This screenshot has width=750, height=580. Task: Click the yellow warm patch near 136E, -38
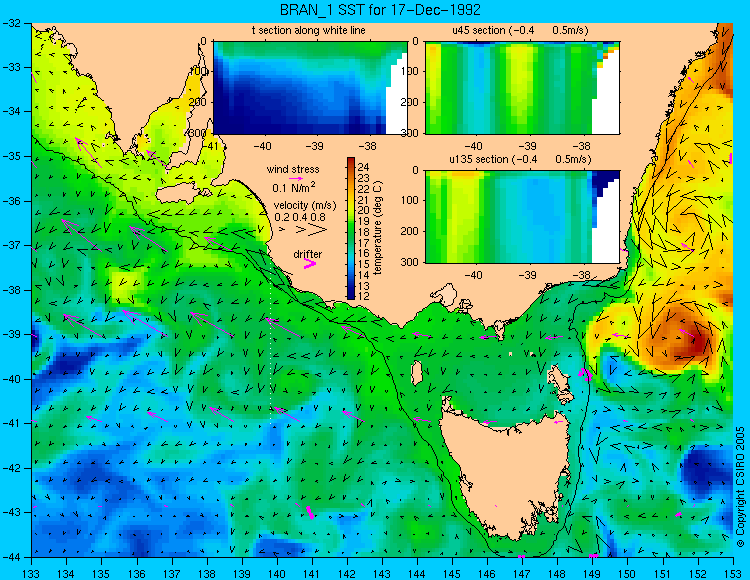pos(127,286)
